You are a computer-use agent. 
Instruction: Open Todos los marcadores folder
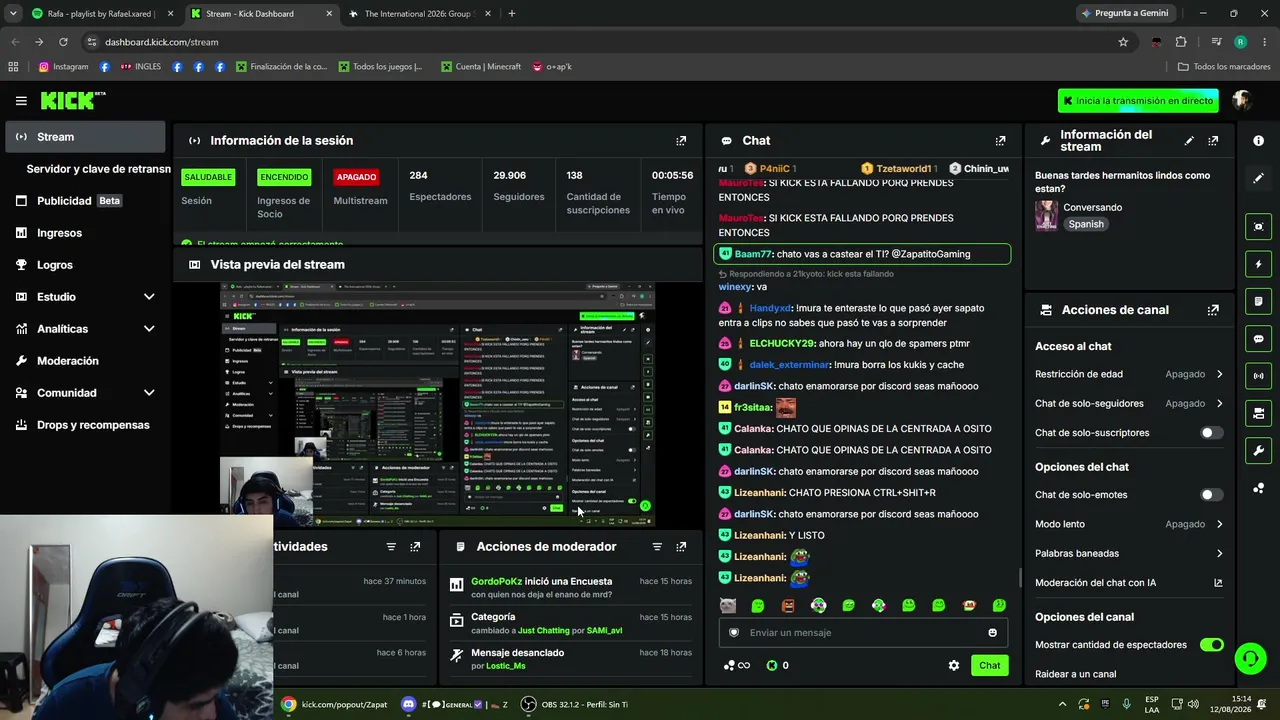click(1224, 67)
